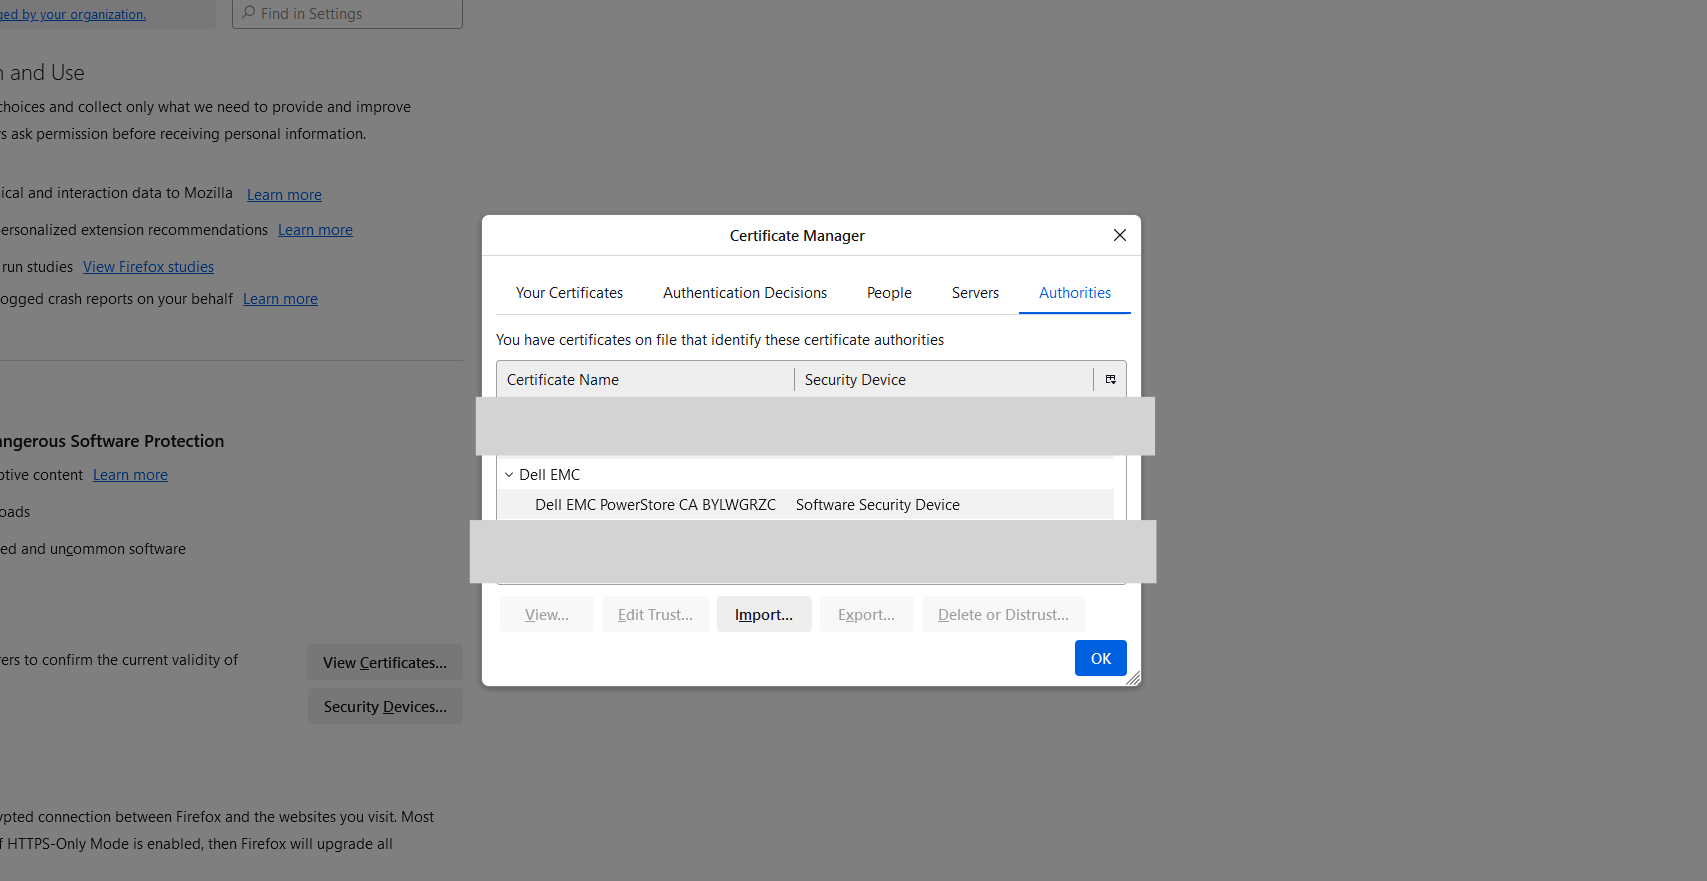Select the Servers tab
The image size is (1707, 881).
pos(975,293)
